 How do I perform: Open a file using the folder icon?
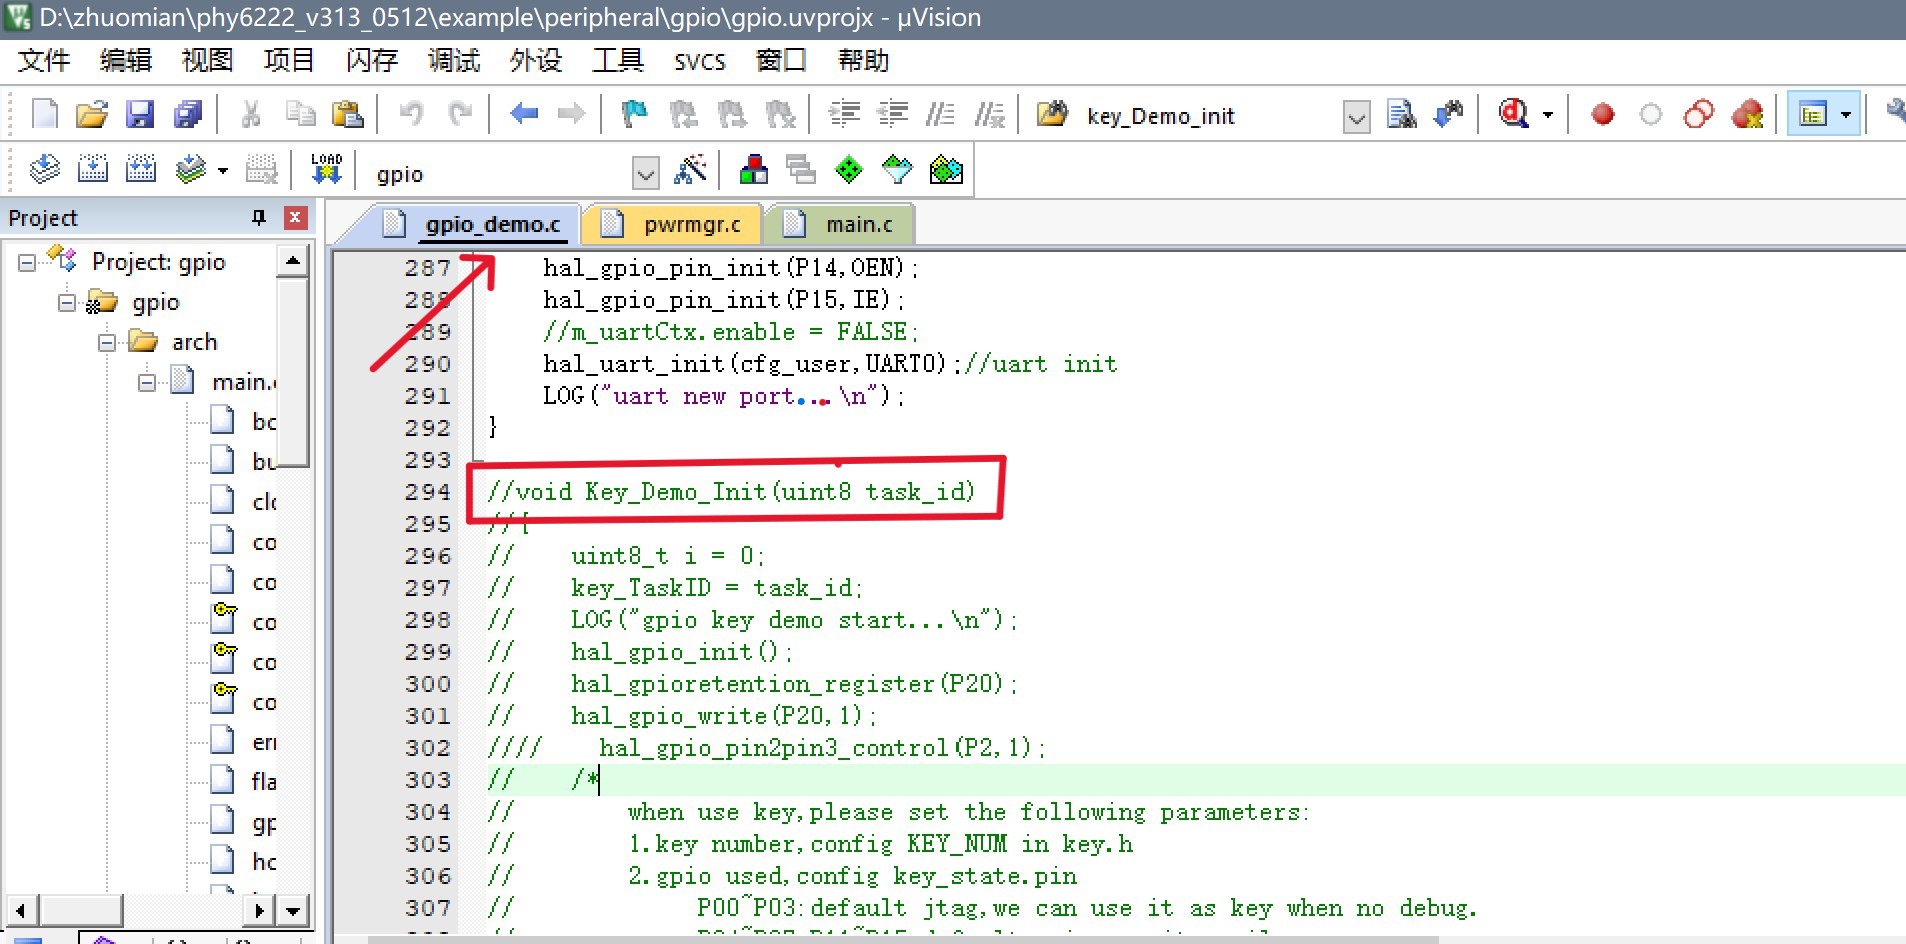[x=92, y=114]
